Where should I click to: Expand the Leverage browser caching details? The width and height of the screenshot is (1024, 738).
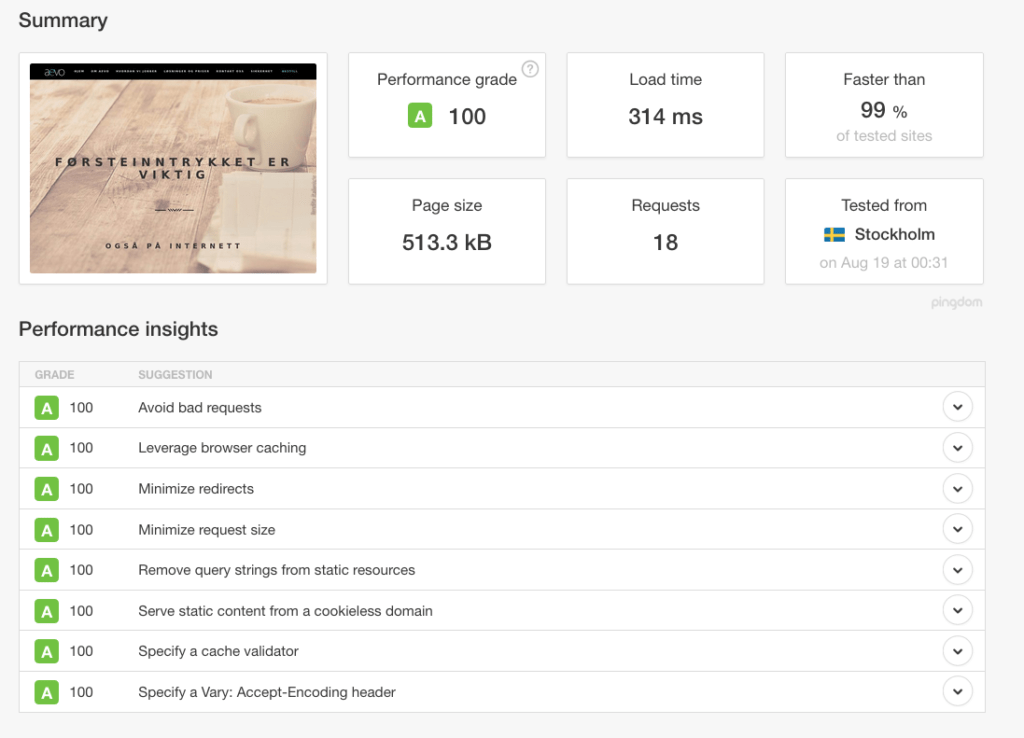(x=957, y=448)
